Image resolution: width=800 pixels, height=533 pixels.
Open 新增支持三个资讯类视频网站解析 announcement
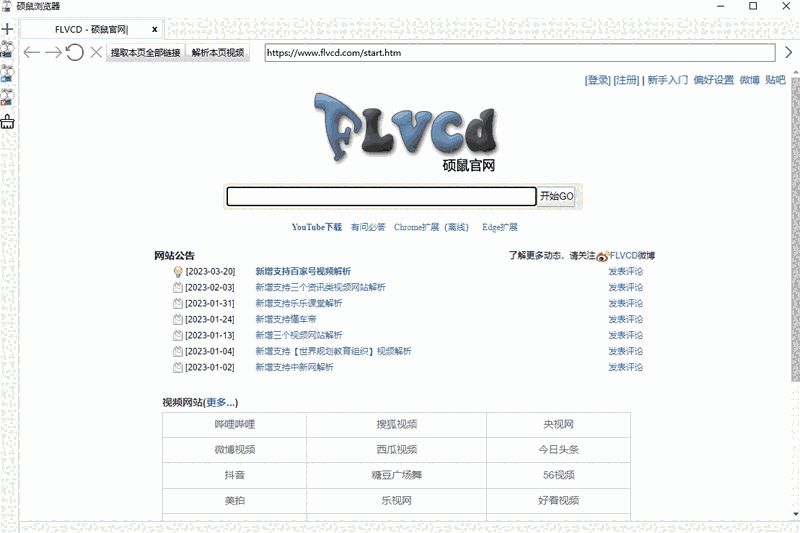320,287
